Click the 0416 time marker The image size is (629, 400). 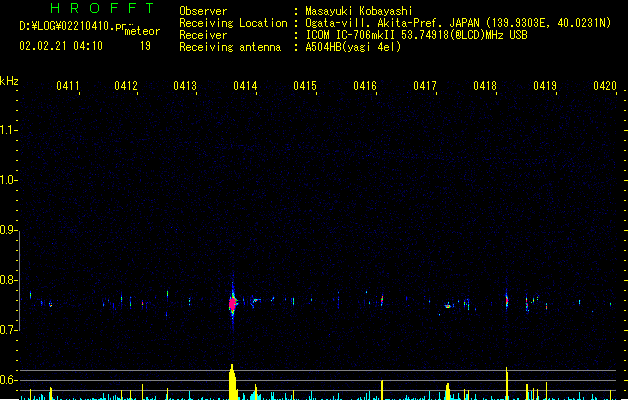[x=365, y=86]
